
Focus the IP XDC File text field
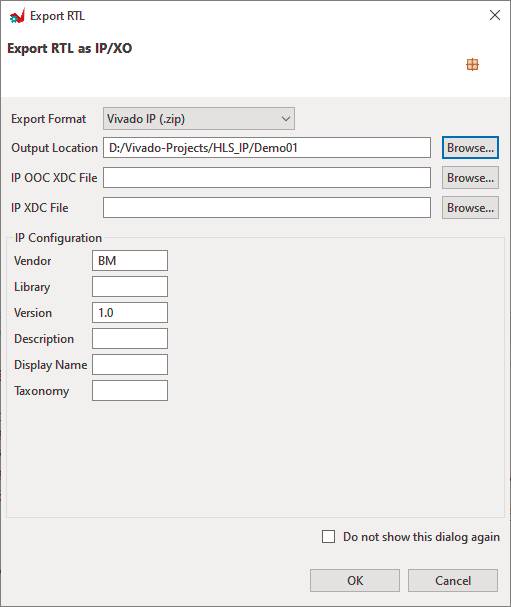267,208
